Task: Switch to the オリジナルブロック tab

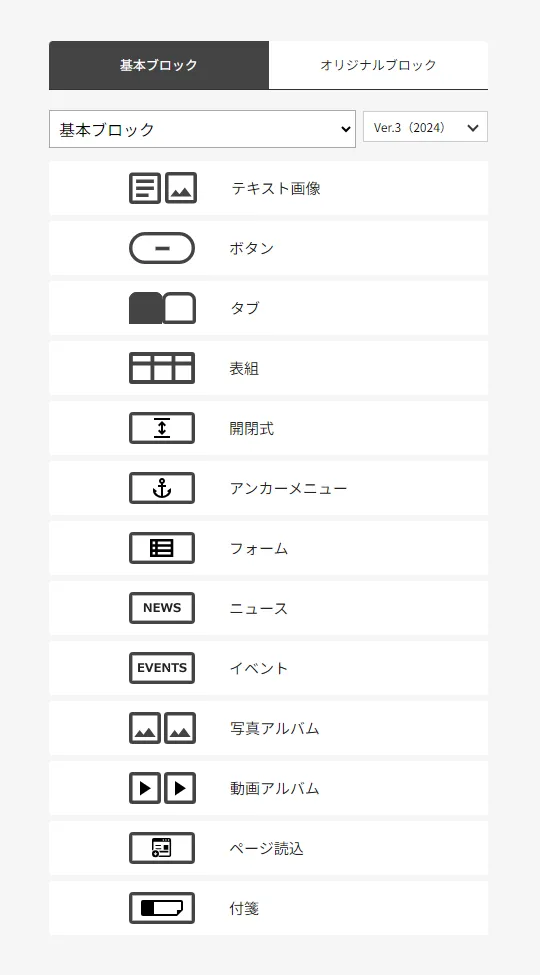Action: click(378, 65)
